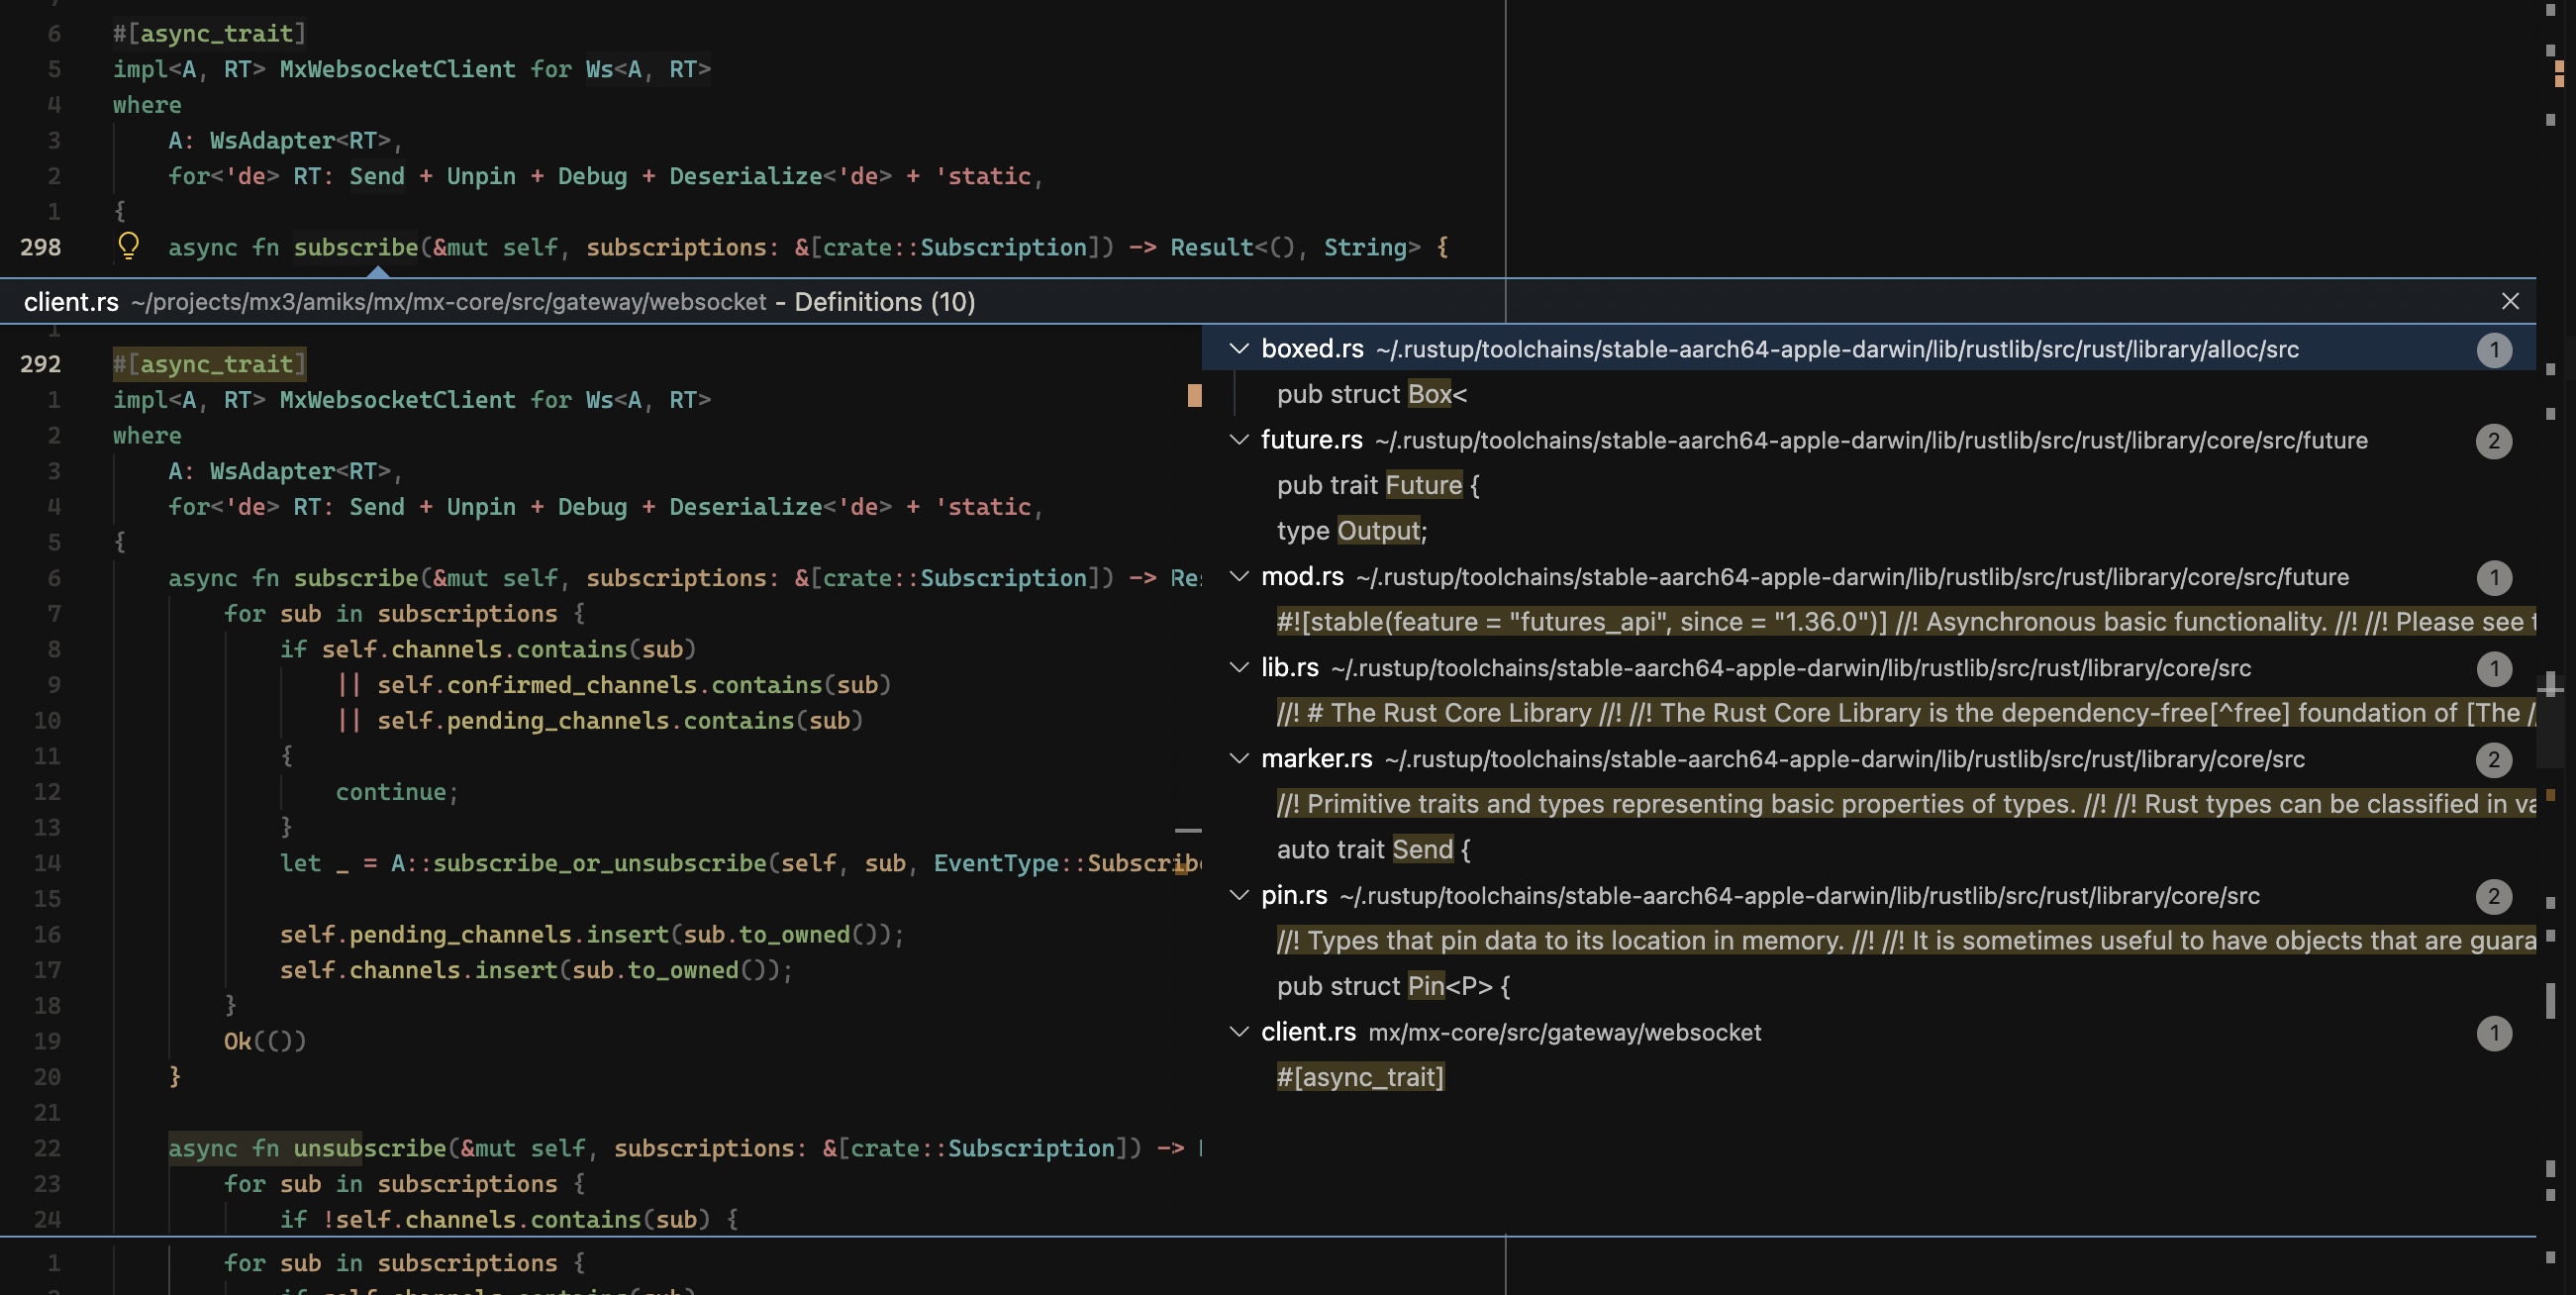Open the 'auto trait Send {' definition
The height and width of the screenshot is (1295, 2576).
[x=1373, y=850]
